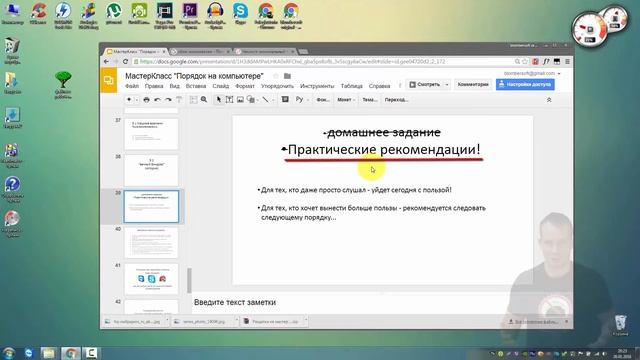640x360 pixels.
Task: Click the Фон background button
Action: (x=323, y=100)
